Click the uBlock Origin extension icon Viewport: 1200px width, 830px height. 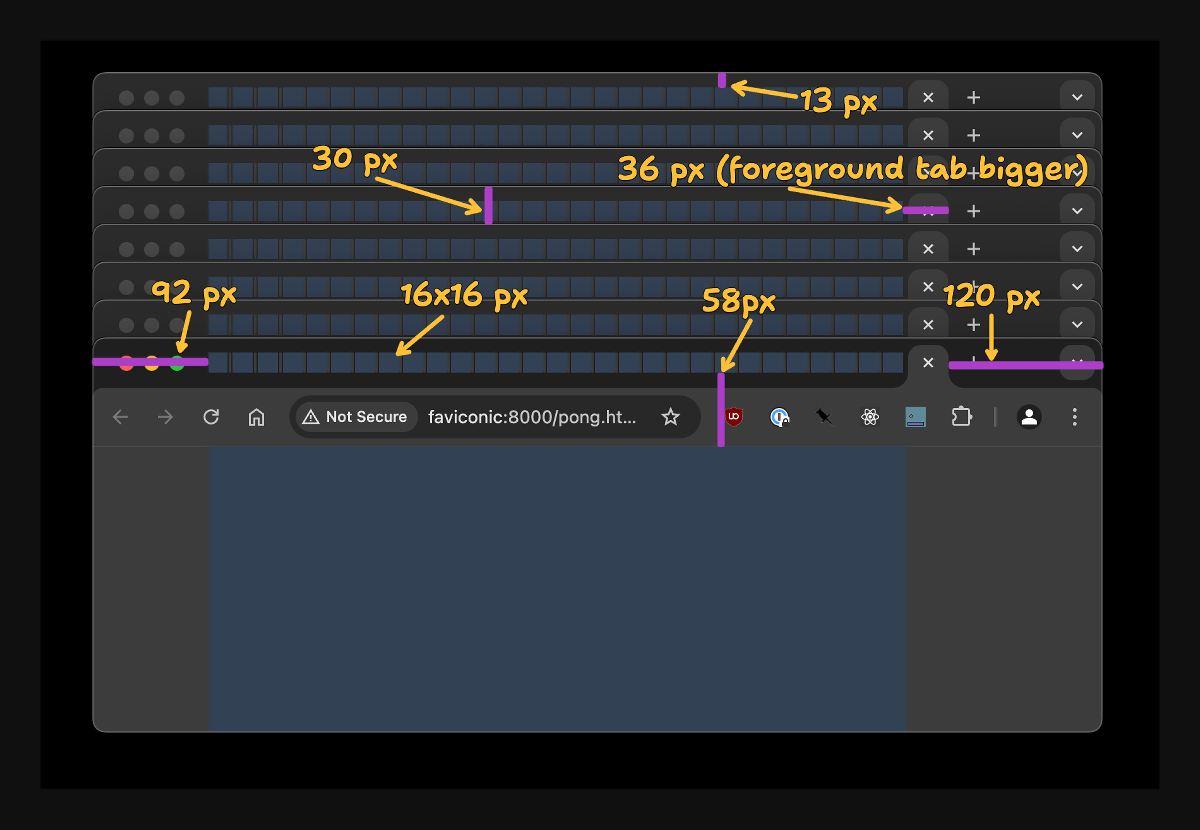(x=734, y=417)
